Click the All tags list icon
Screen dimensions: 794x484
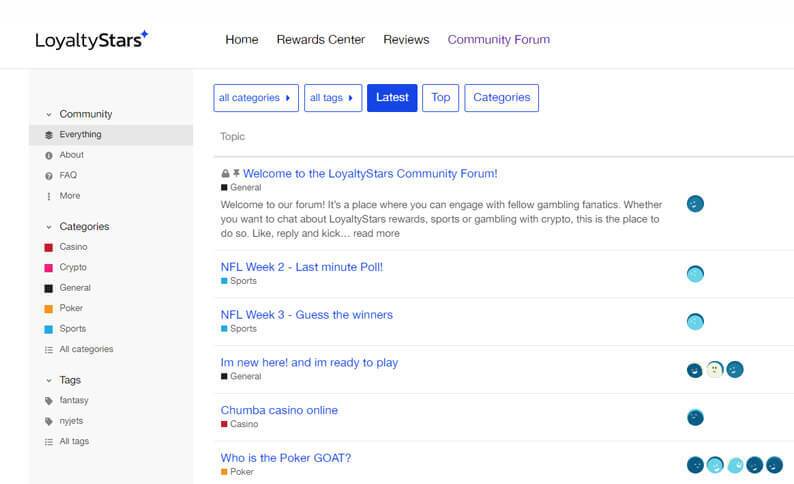click(49, 442)
